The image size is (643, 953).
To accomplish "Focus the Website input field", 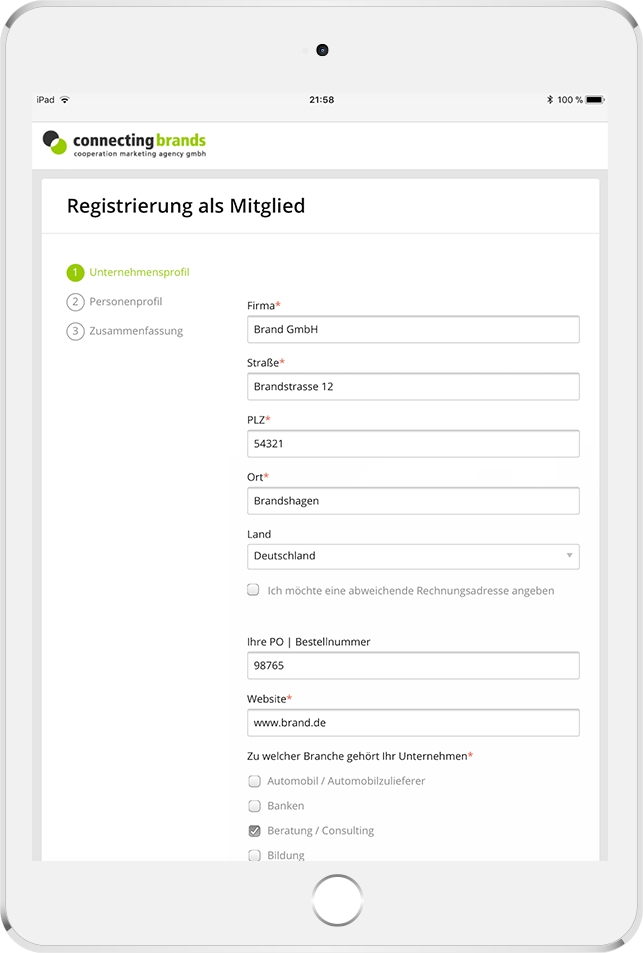I will [412, 722].
